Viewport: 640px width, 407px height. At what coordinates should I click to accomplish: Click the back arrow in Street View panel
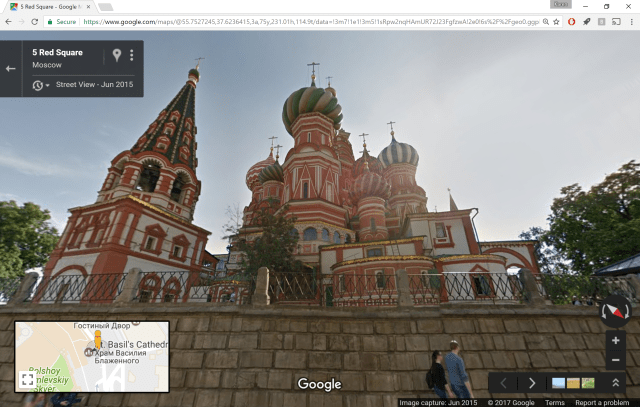(x=11, y=68)
